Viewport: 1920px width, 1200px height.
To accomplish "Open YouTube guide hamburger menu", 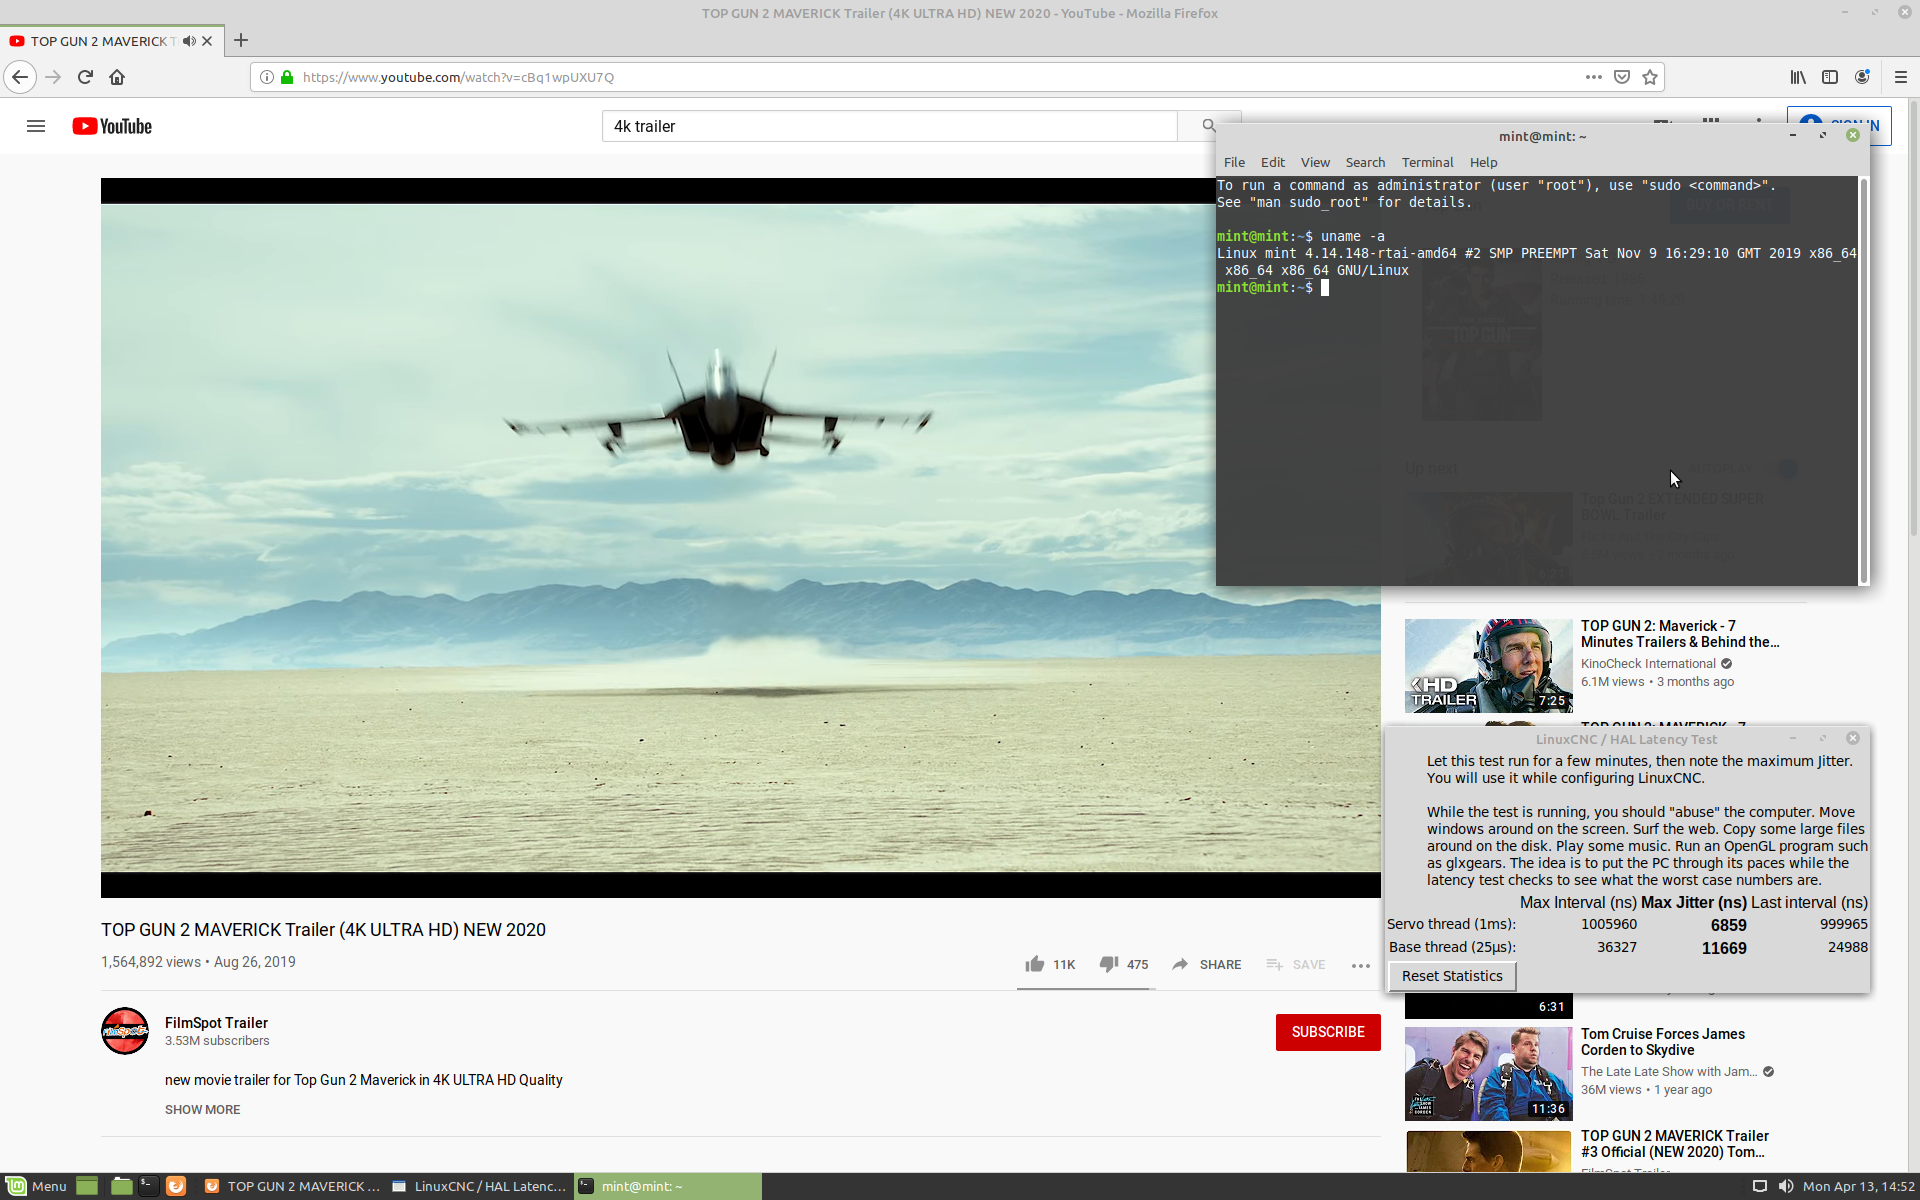I will 36,126.
